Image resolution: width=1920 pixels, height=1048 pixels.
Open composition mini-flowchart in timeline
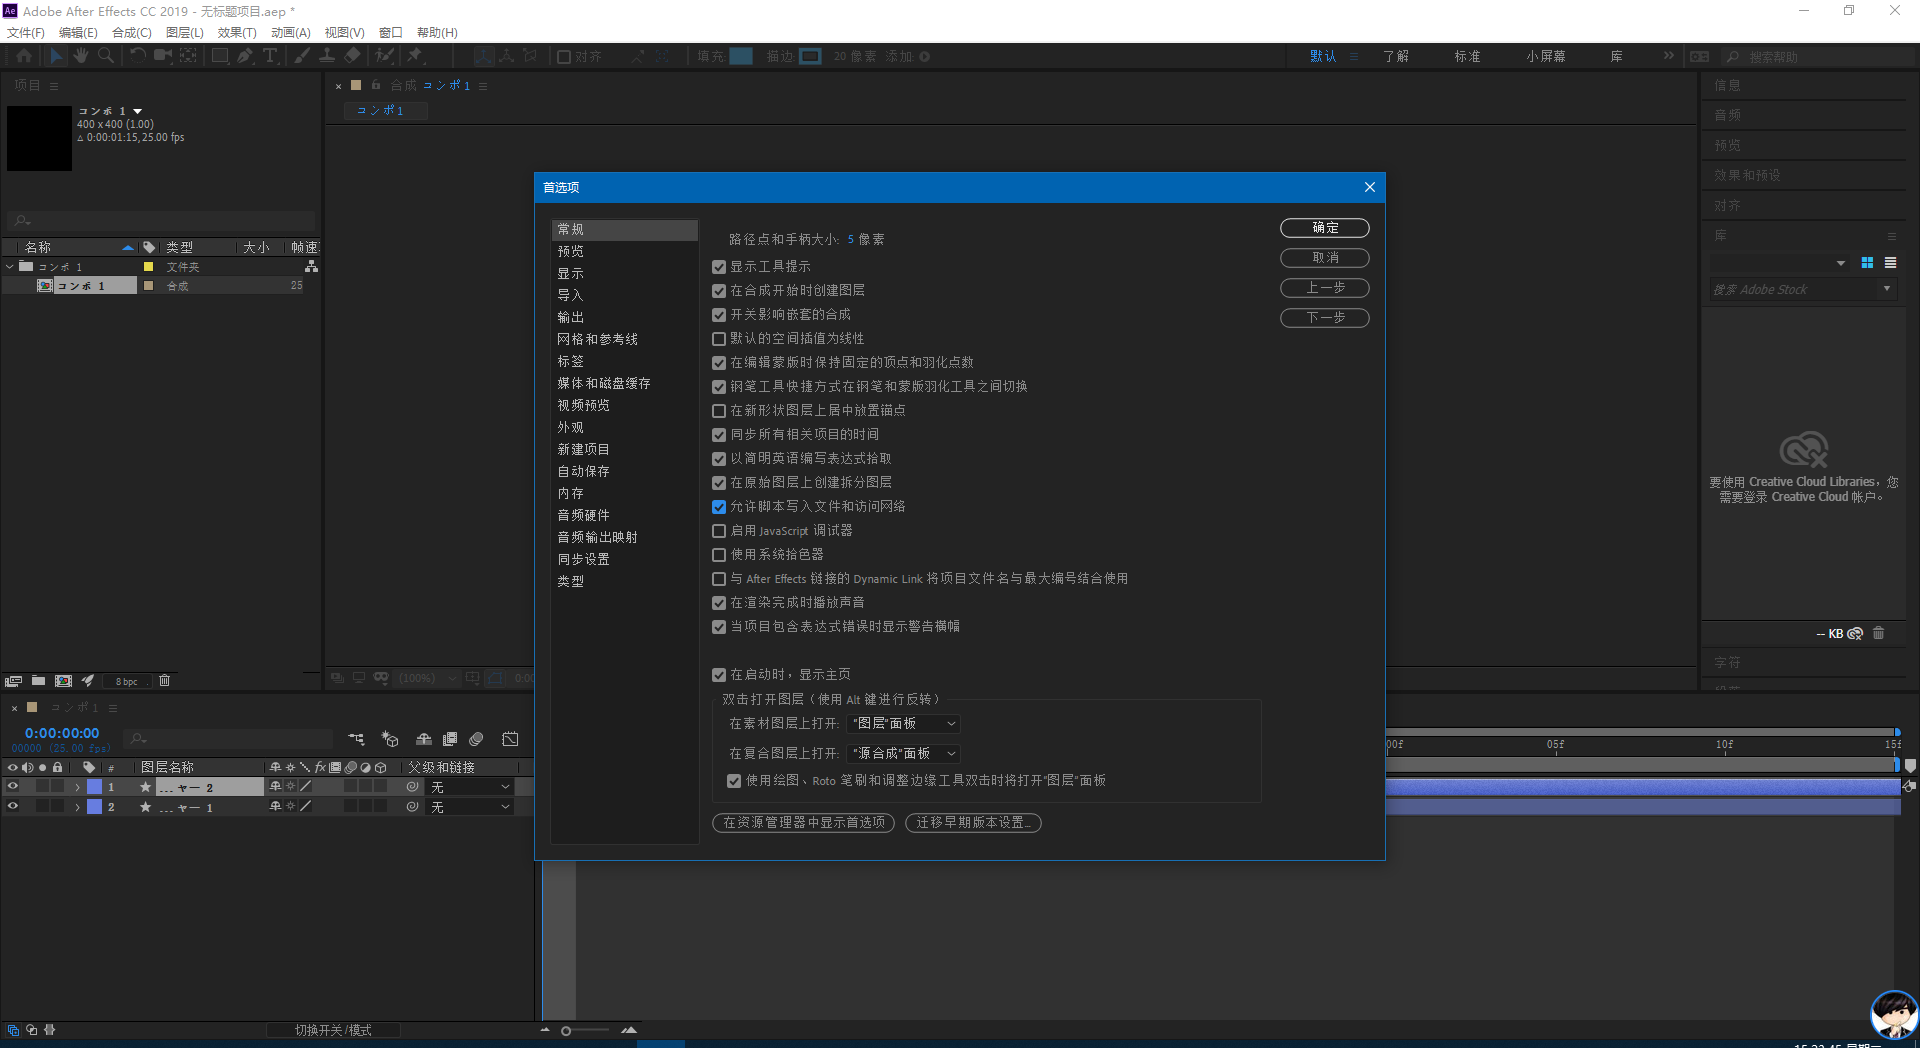click(356, 739)
